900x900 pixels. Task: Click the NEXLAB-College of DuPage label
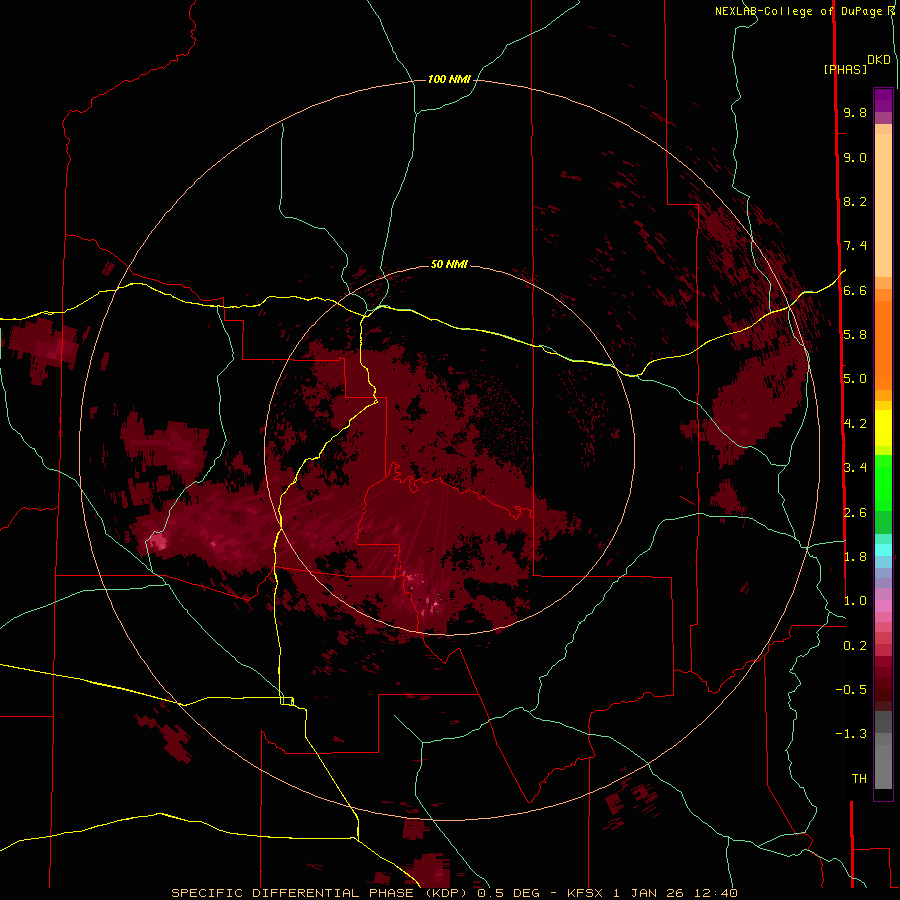(800, 11)
